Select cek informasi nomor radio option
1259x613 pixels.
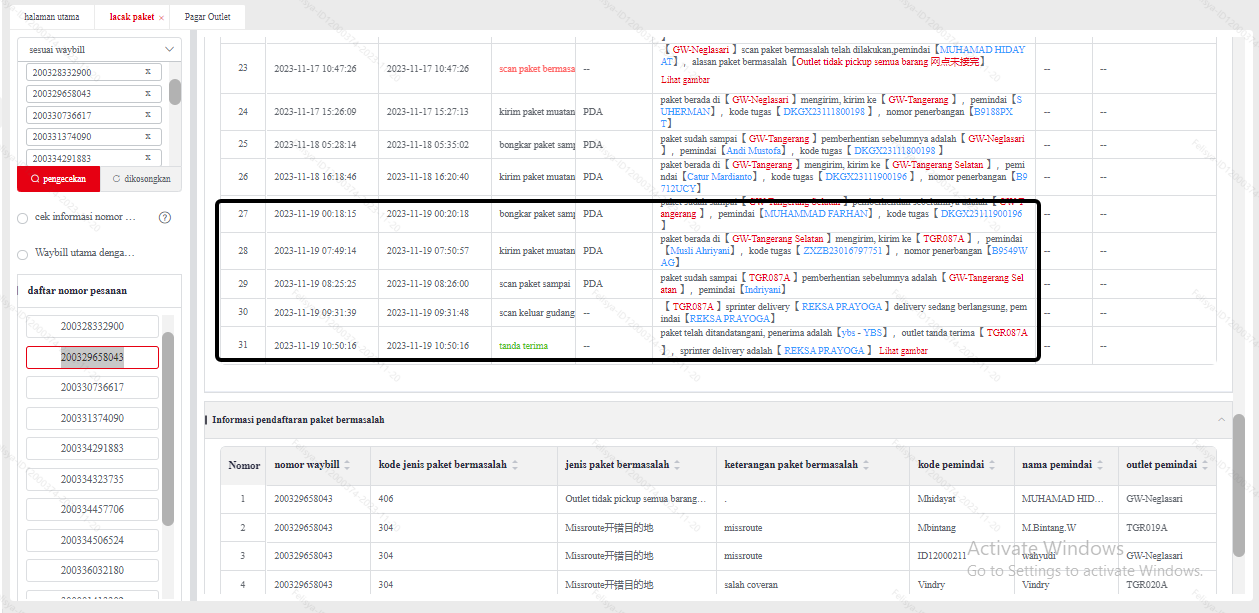23,217
